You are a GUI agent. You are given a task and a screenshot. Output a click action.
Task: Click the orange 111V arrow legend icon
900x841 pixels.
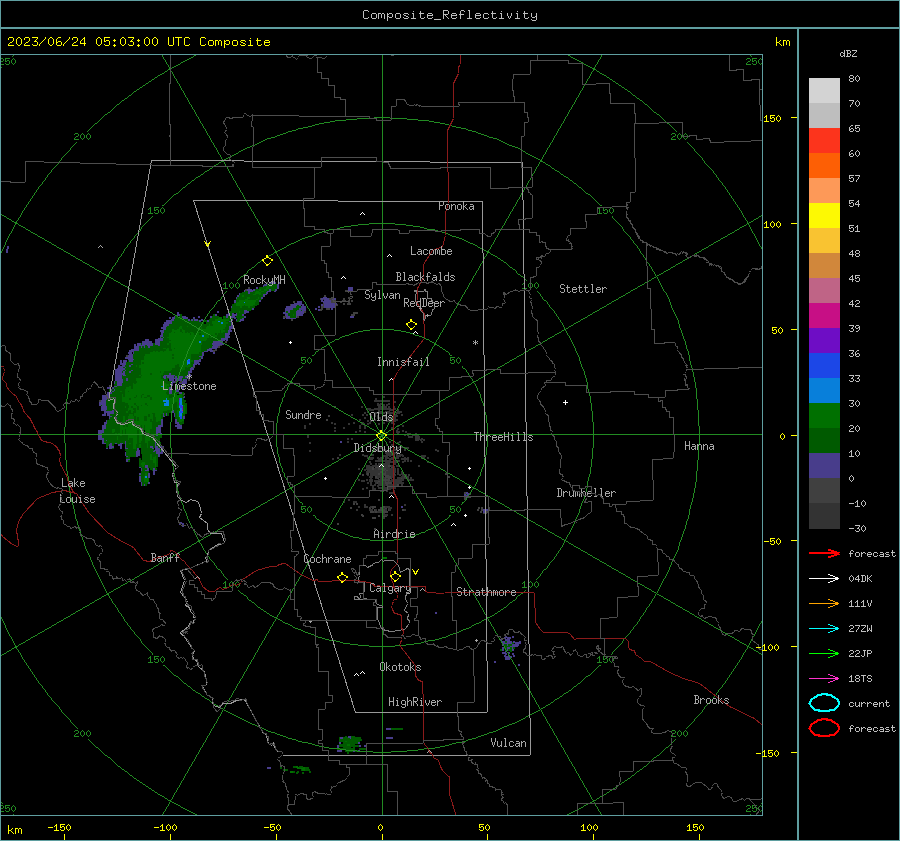[x=824, y=603]
